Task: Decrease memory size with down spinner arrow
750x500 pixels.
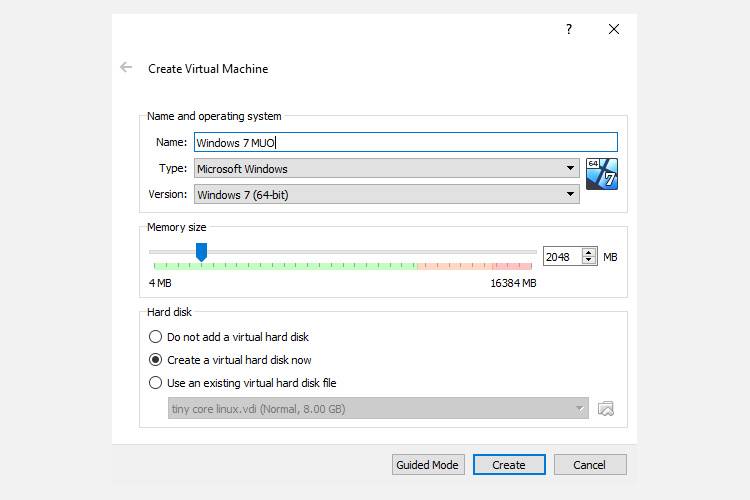Action: (x=589, y=261)
